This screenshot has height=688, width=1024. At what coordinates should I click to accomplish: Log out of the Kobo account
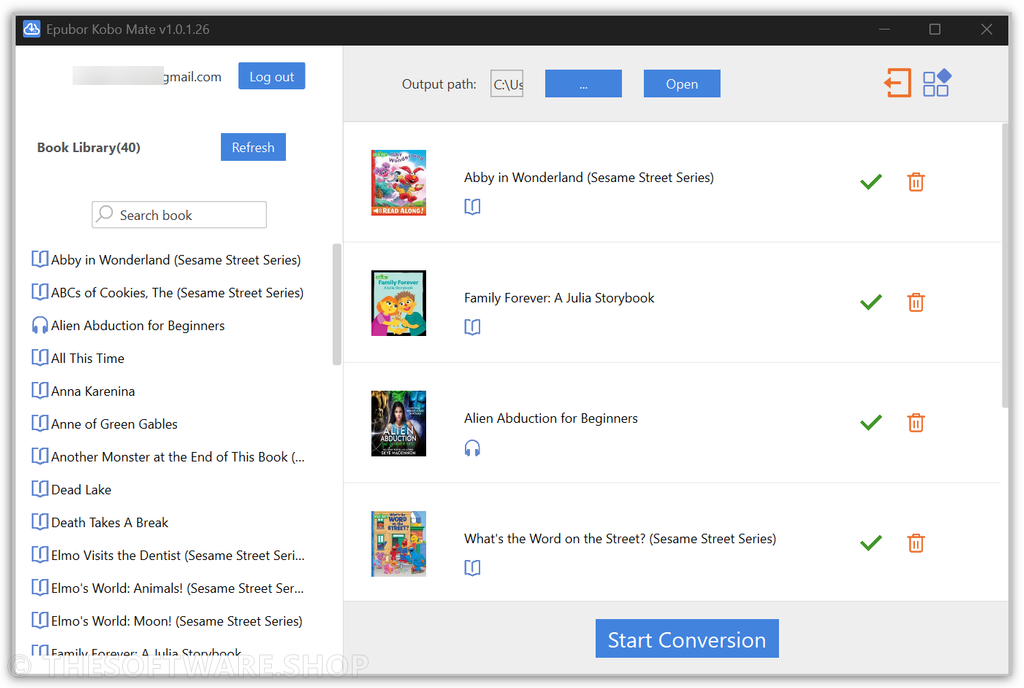[x=272, y=76]
